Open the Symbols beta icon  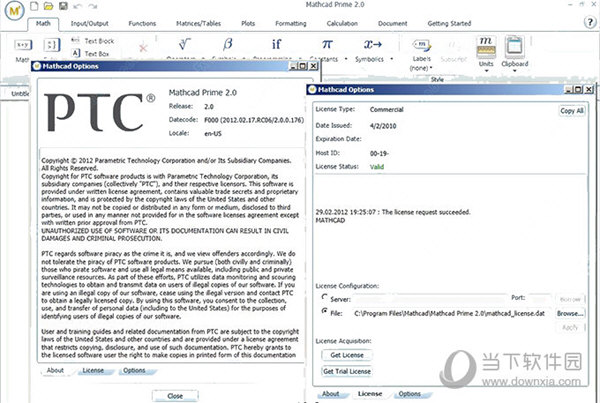click(x=228, y=44)
